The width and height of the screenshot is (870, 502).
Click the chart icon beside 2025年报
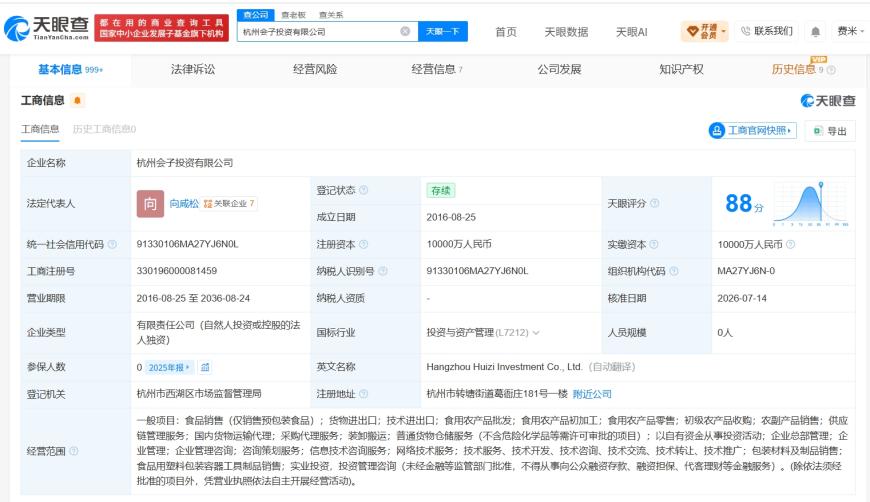click(205, 367)
